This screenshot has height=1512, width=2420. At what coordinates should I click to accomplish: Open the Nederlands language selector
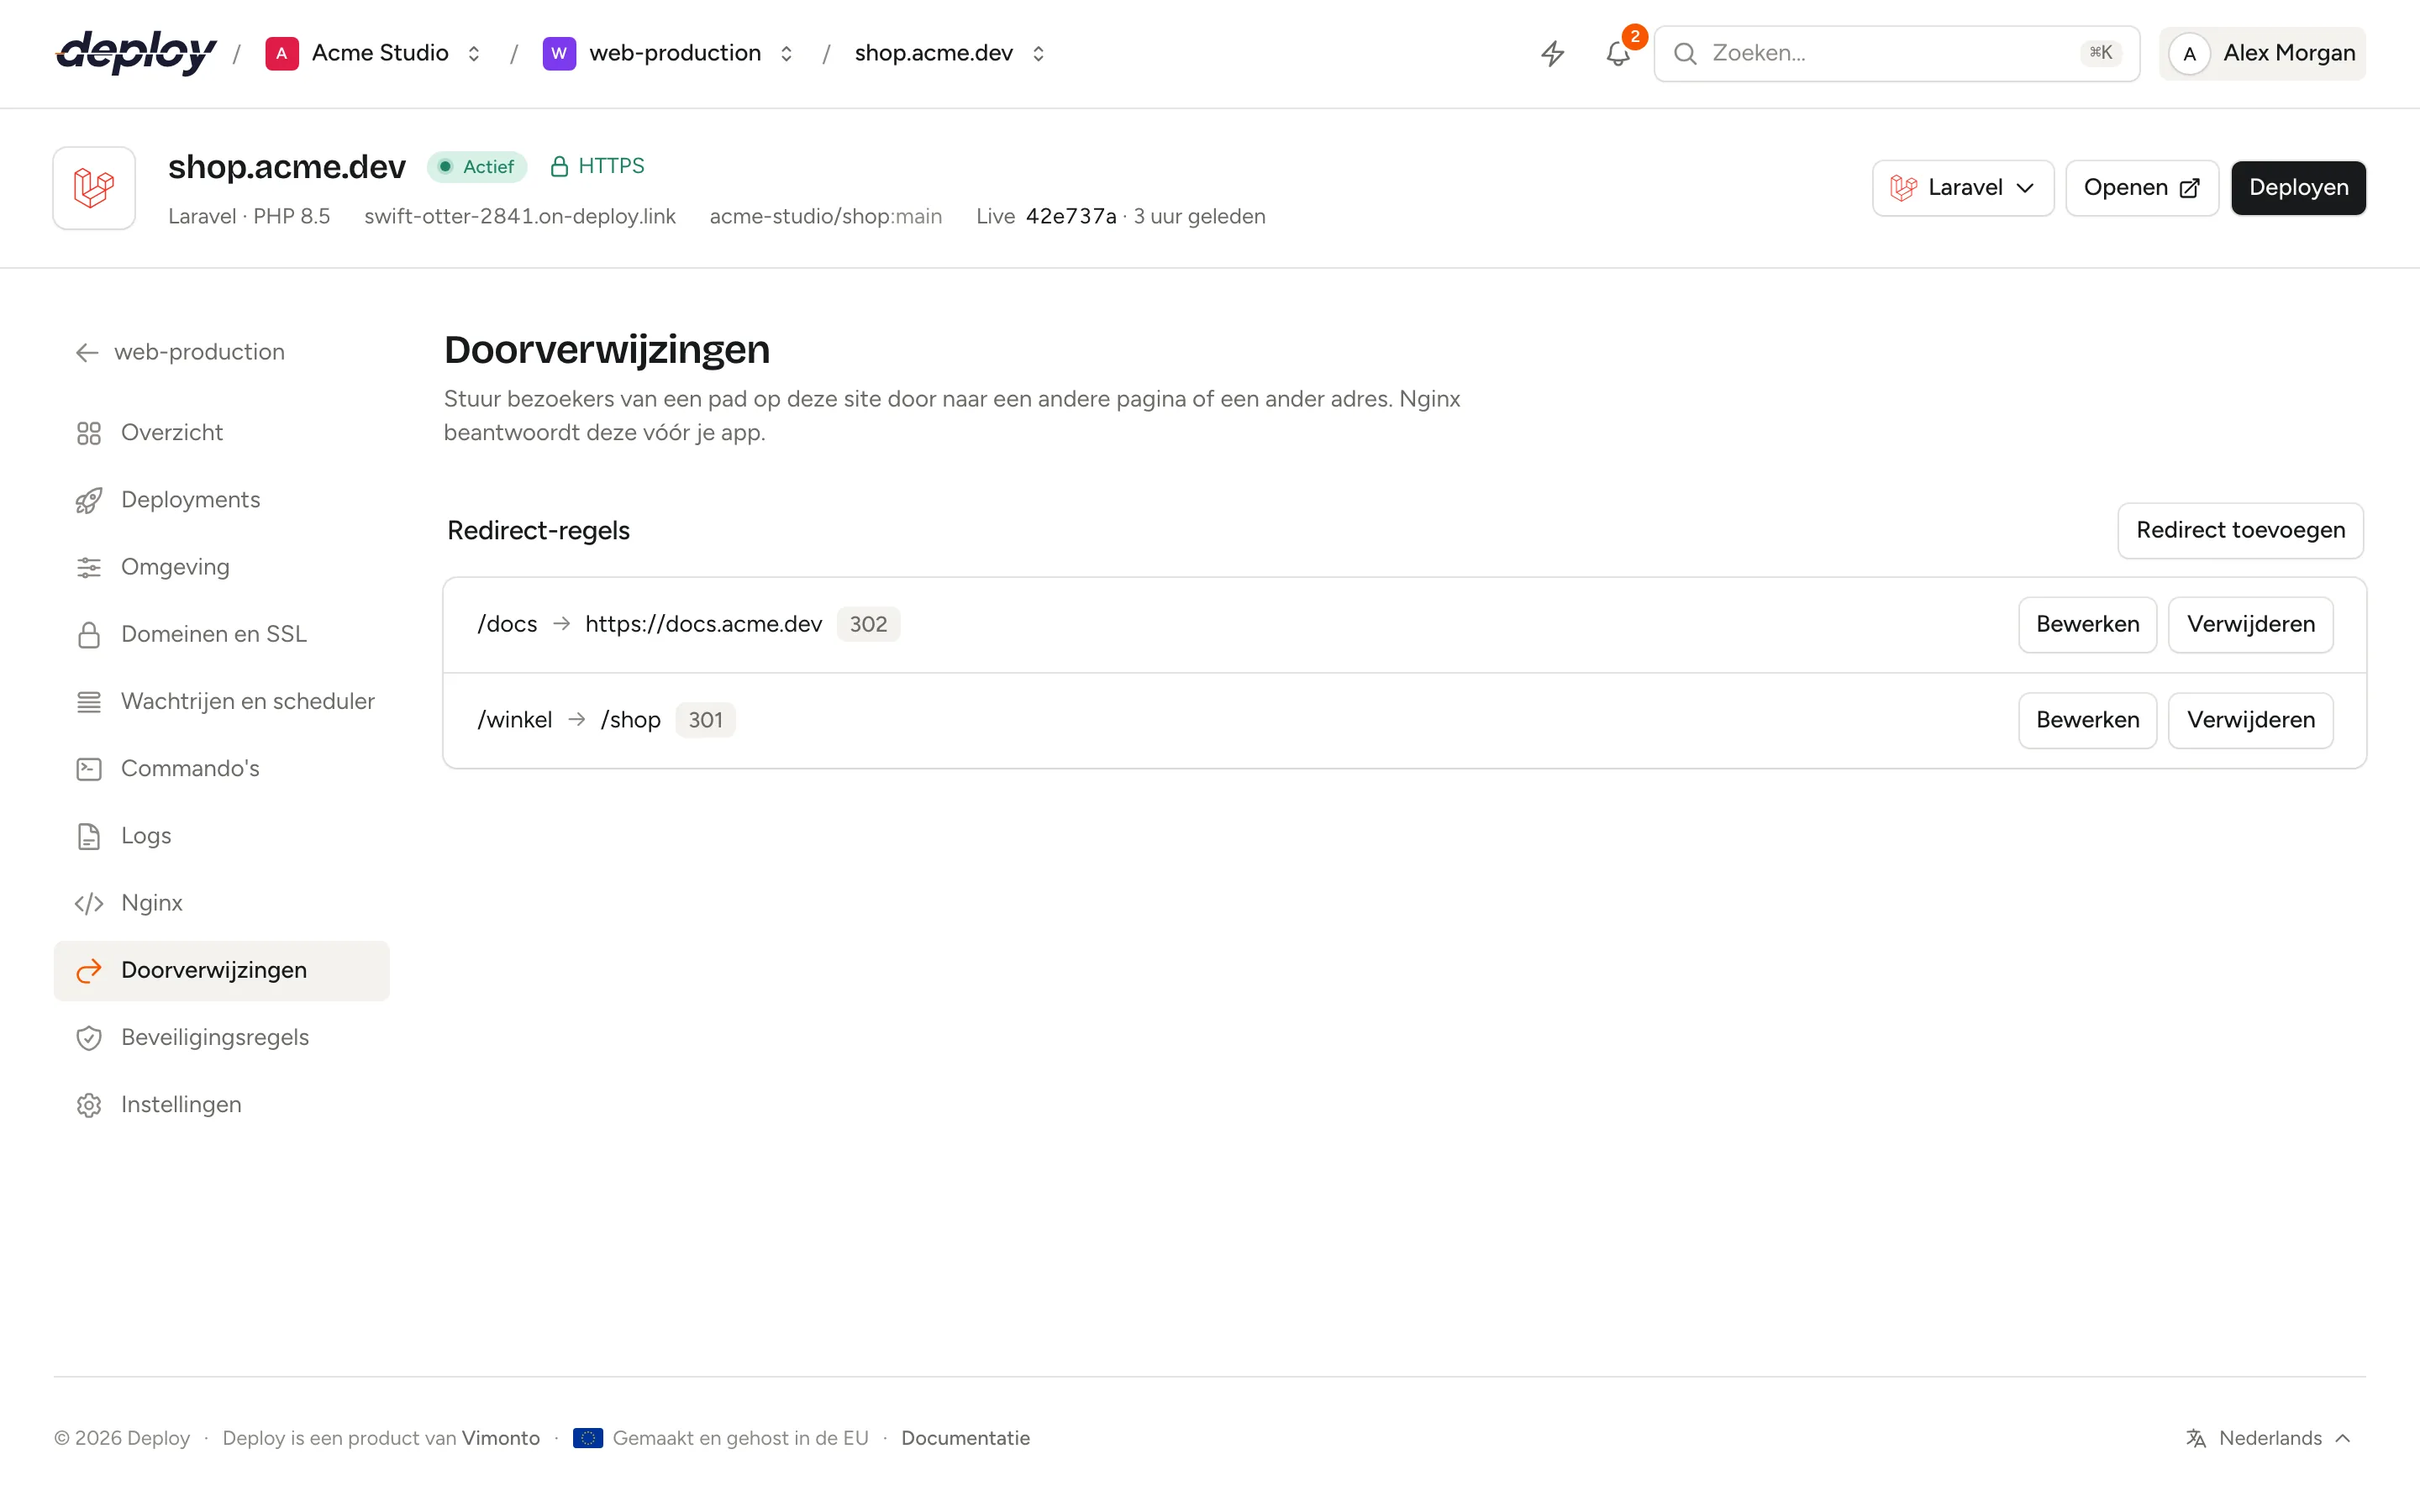point(2268,1438)
